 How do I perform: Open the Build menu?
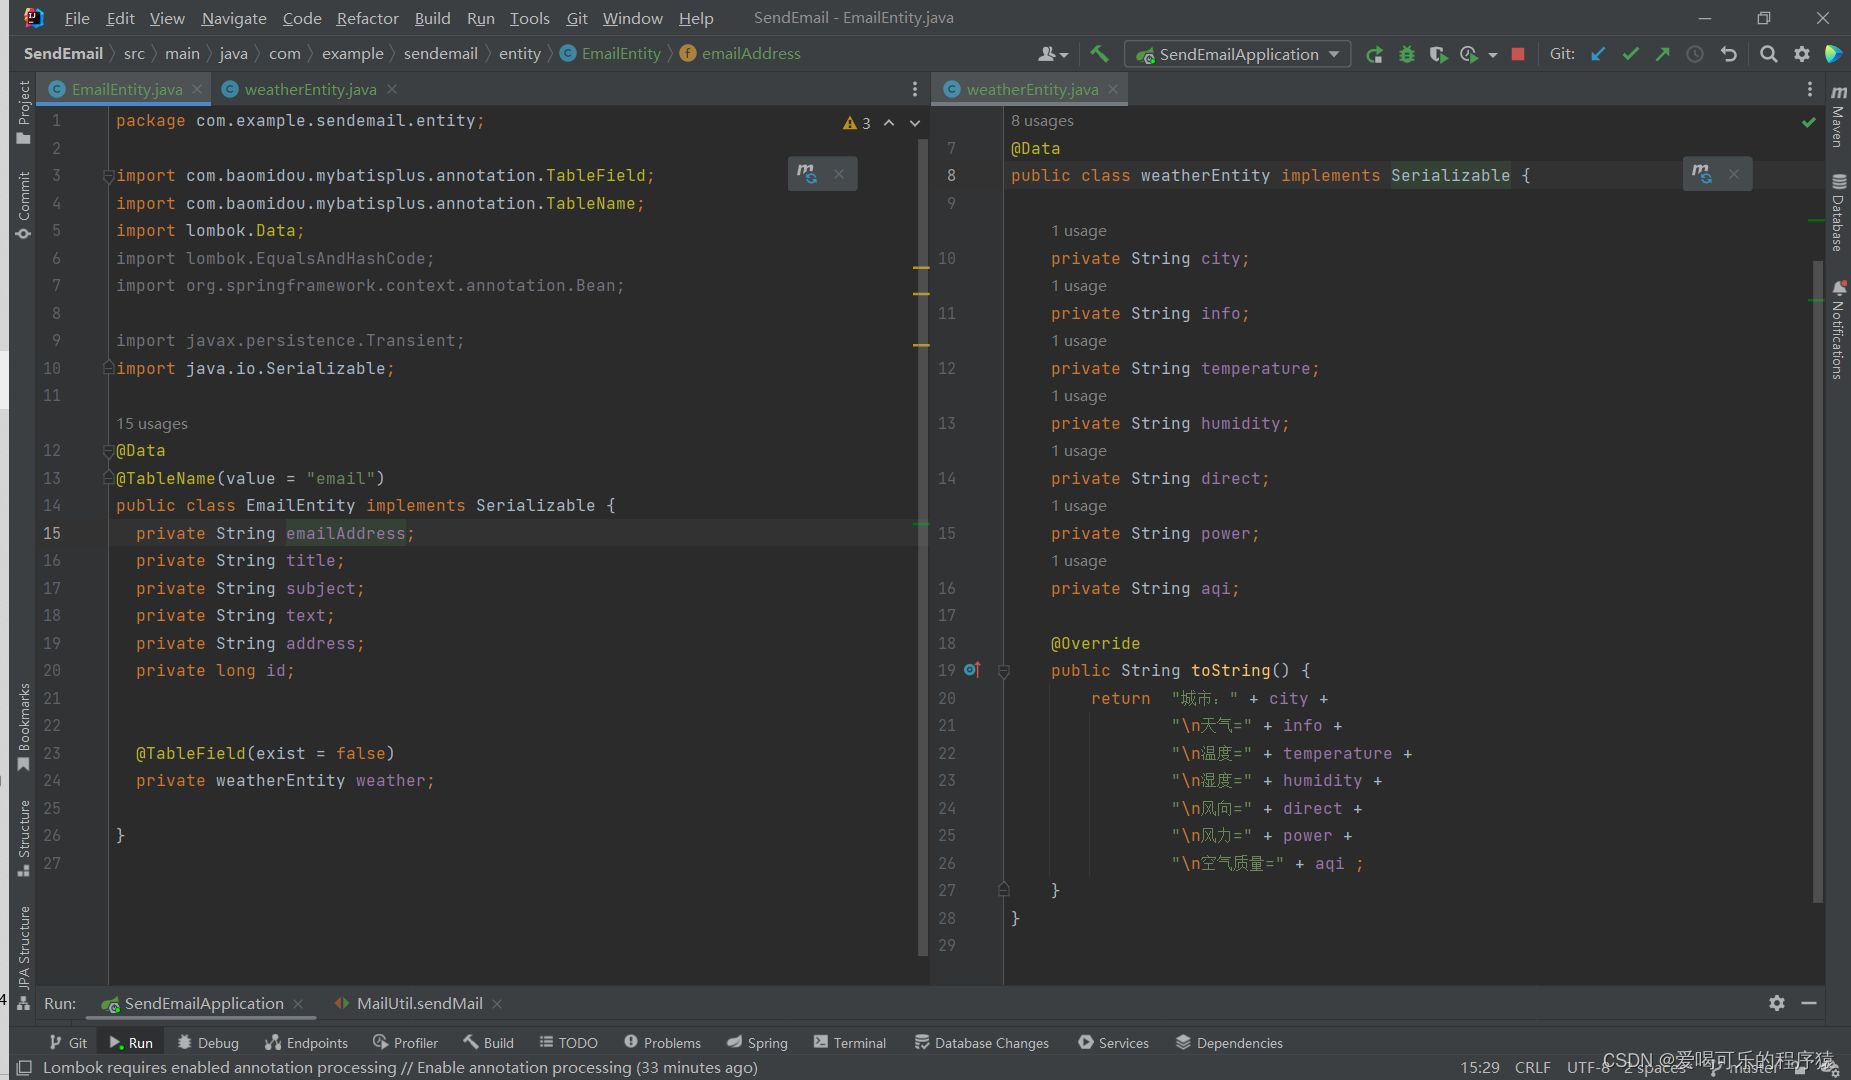coord(432,18)
